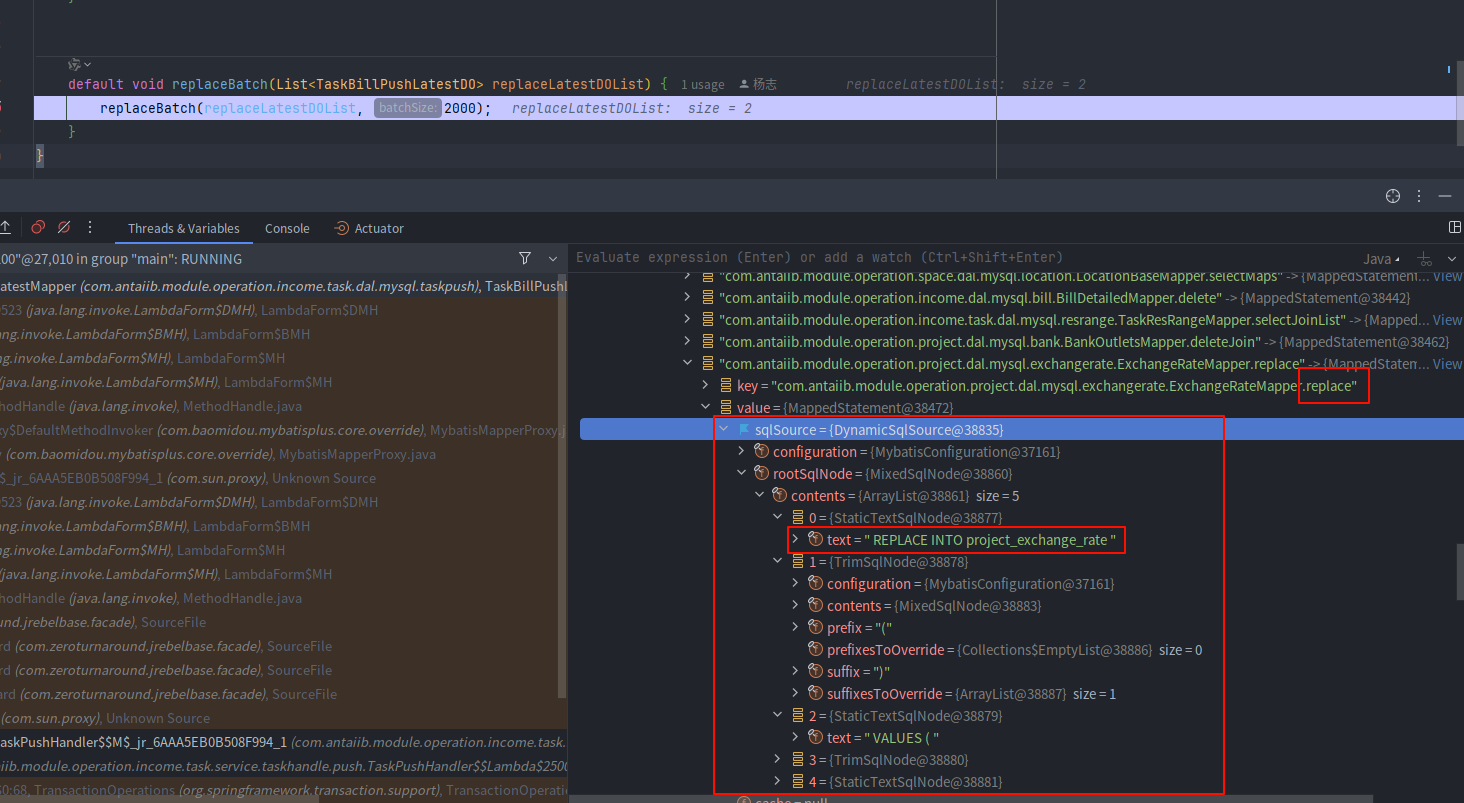This screenshot has height=803, width=1464.
Task: Hide the debug tool window
Action: click(1445, 196)
